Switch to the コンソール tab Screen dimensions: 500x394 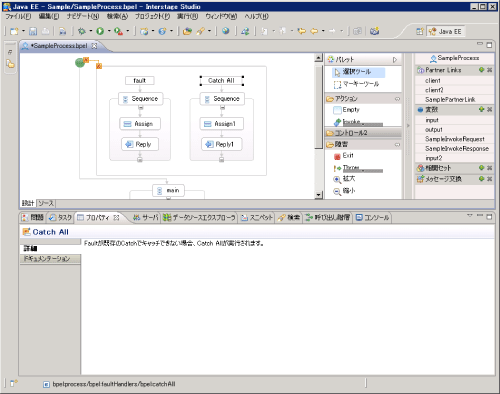(x=372, y=218)
